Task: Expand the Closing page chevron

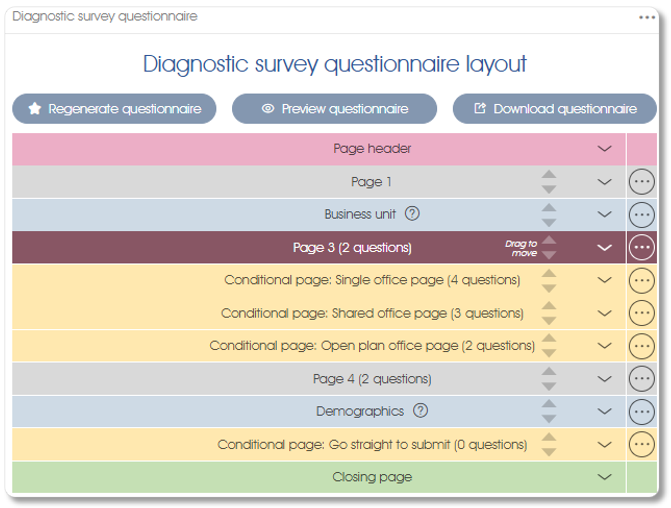Action: [x=604, y=477]
